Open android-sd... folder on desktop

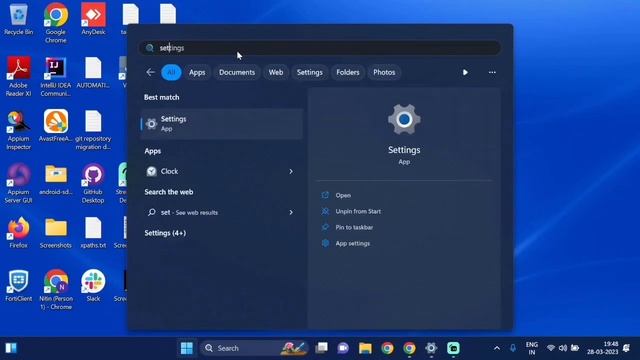coord(56,179)
